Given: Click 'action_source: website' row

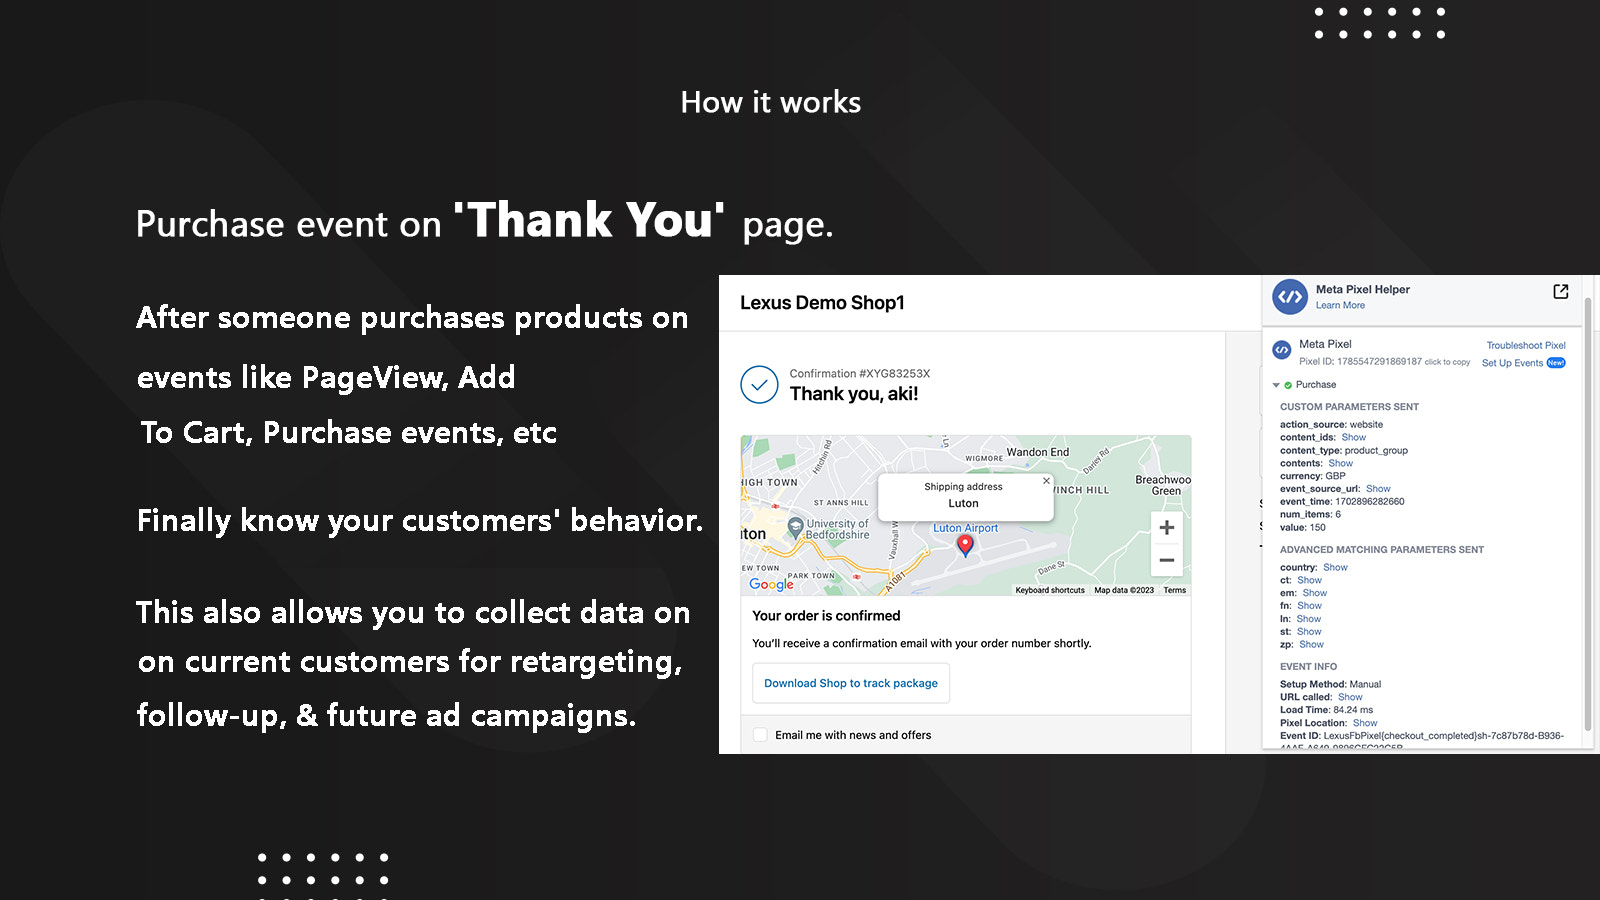Looking at the screenshot, I should click(x=1331, y=425).
